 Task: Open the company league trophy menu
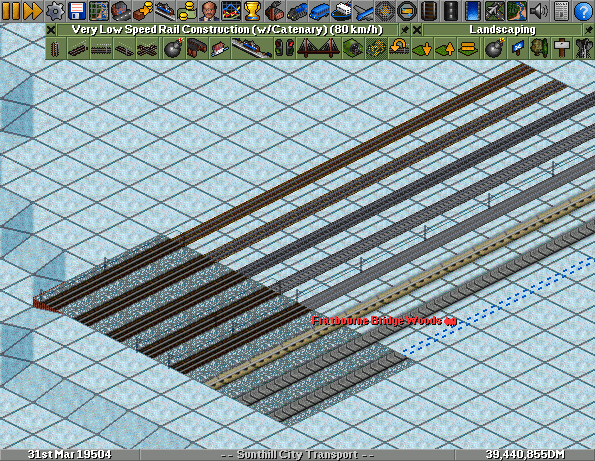click(x=253, y=11)
